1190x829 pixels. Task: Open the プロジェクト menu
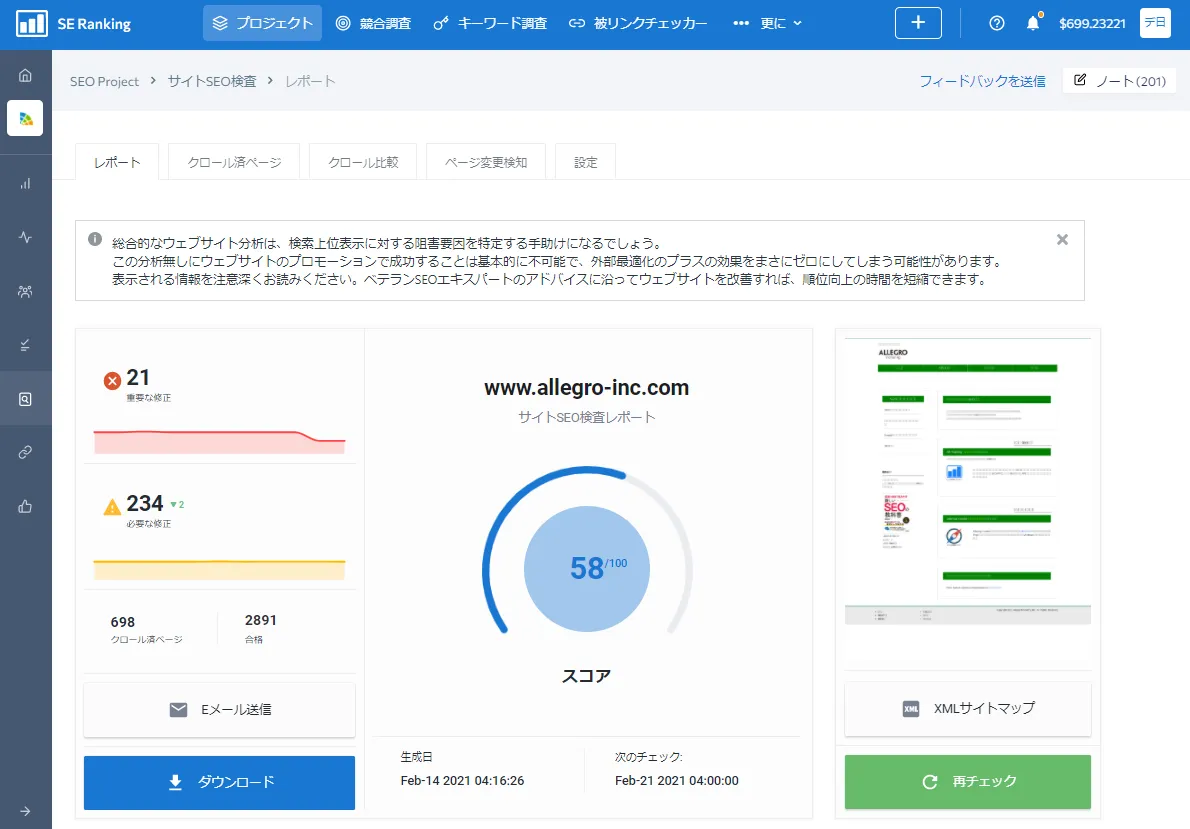263,23
